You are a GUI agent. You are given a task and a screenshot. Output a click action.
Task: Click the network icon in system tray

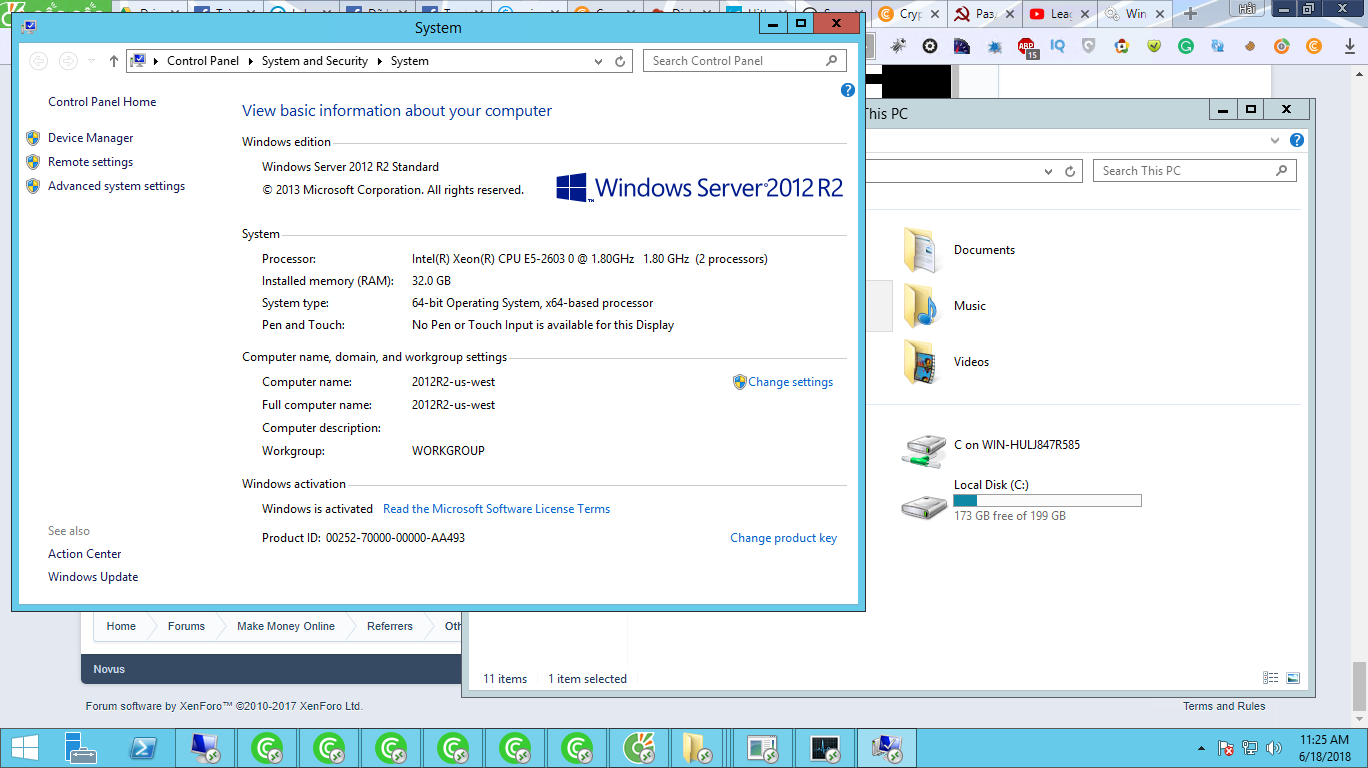coord(1250,748)
